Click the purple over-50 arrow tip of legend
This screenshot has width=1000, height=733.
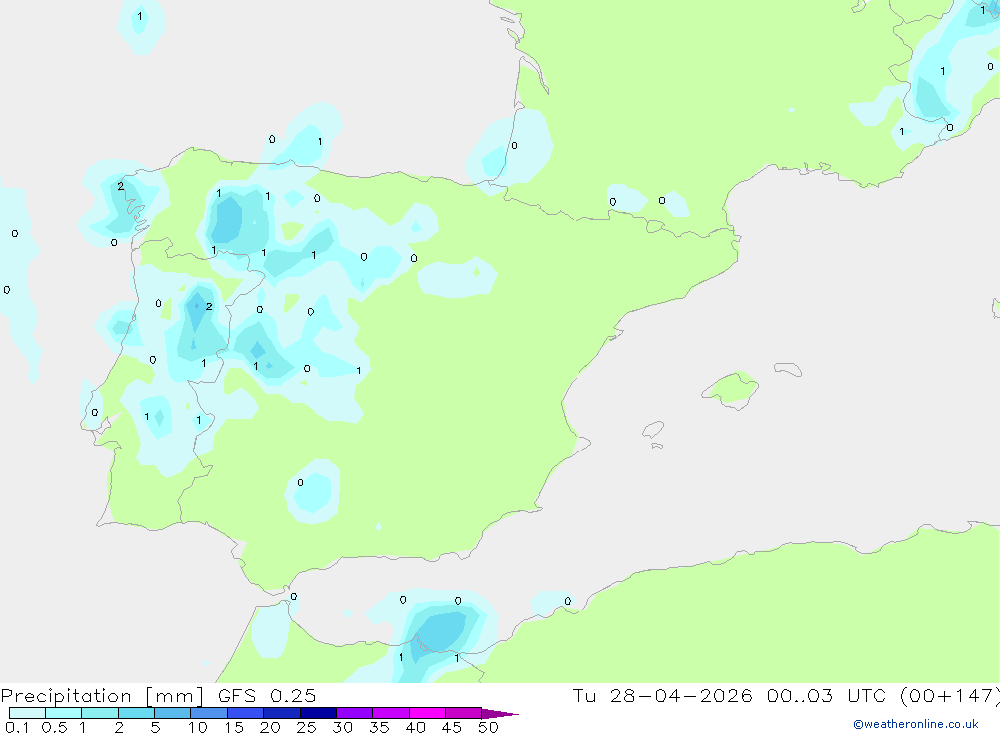(500, 713)
